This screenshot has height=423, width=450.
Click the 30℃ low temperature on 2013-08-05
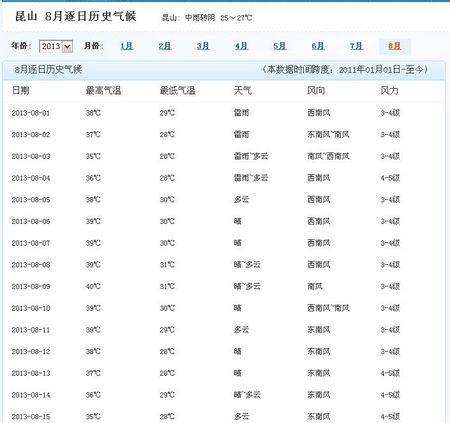[167, 200]
